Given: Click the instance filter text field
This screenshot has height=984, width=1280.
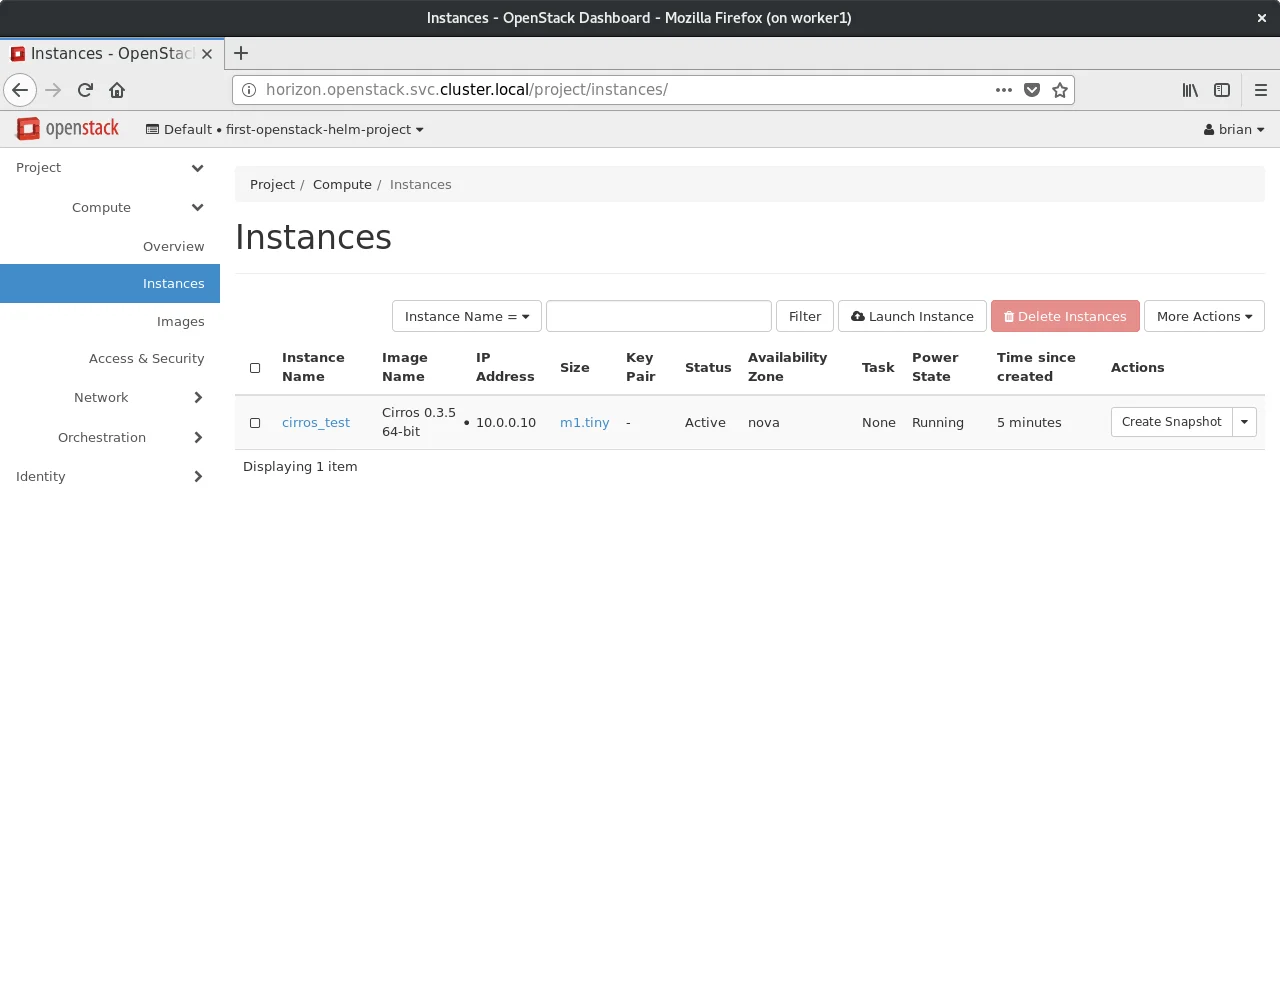Looking at the screenshot, I should point(658,316).
